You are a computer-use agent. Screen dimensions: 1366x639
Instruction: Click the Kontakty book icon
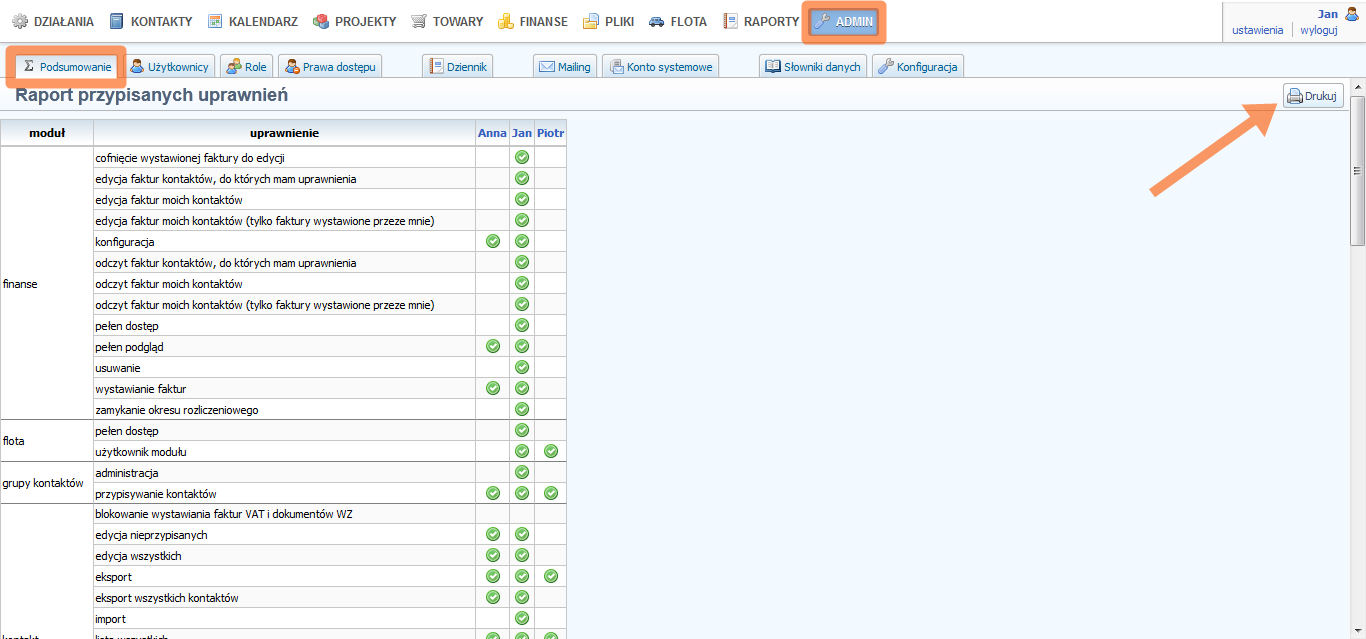[x=117, y=21]
